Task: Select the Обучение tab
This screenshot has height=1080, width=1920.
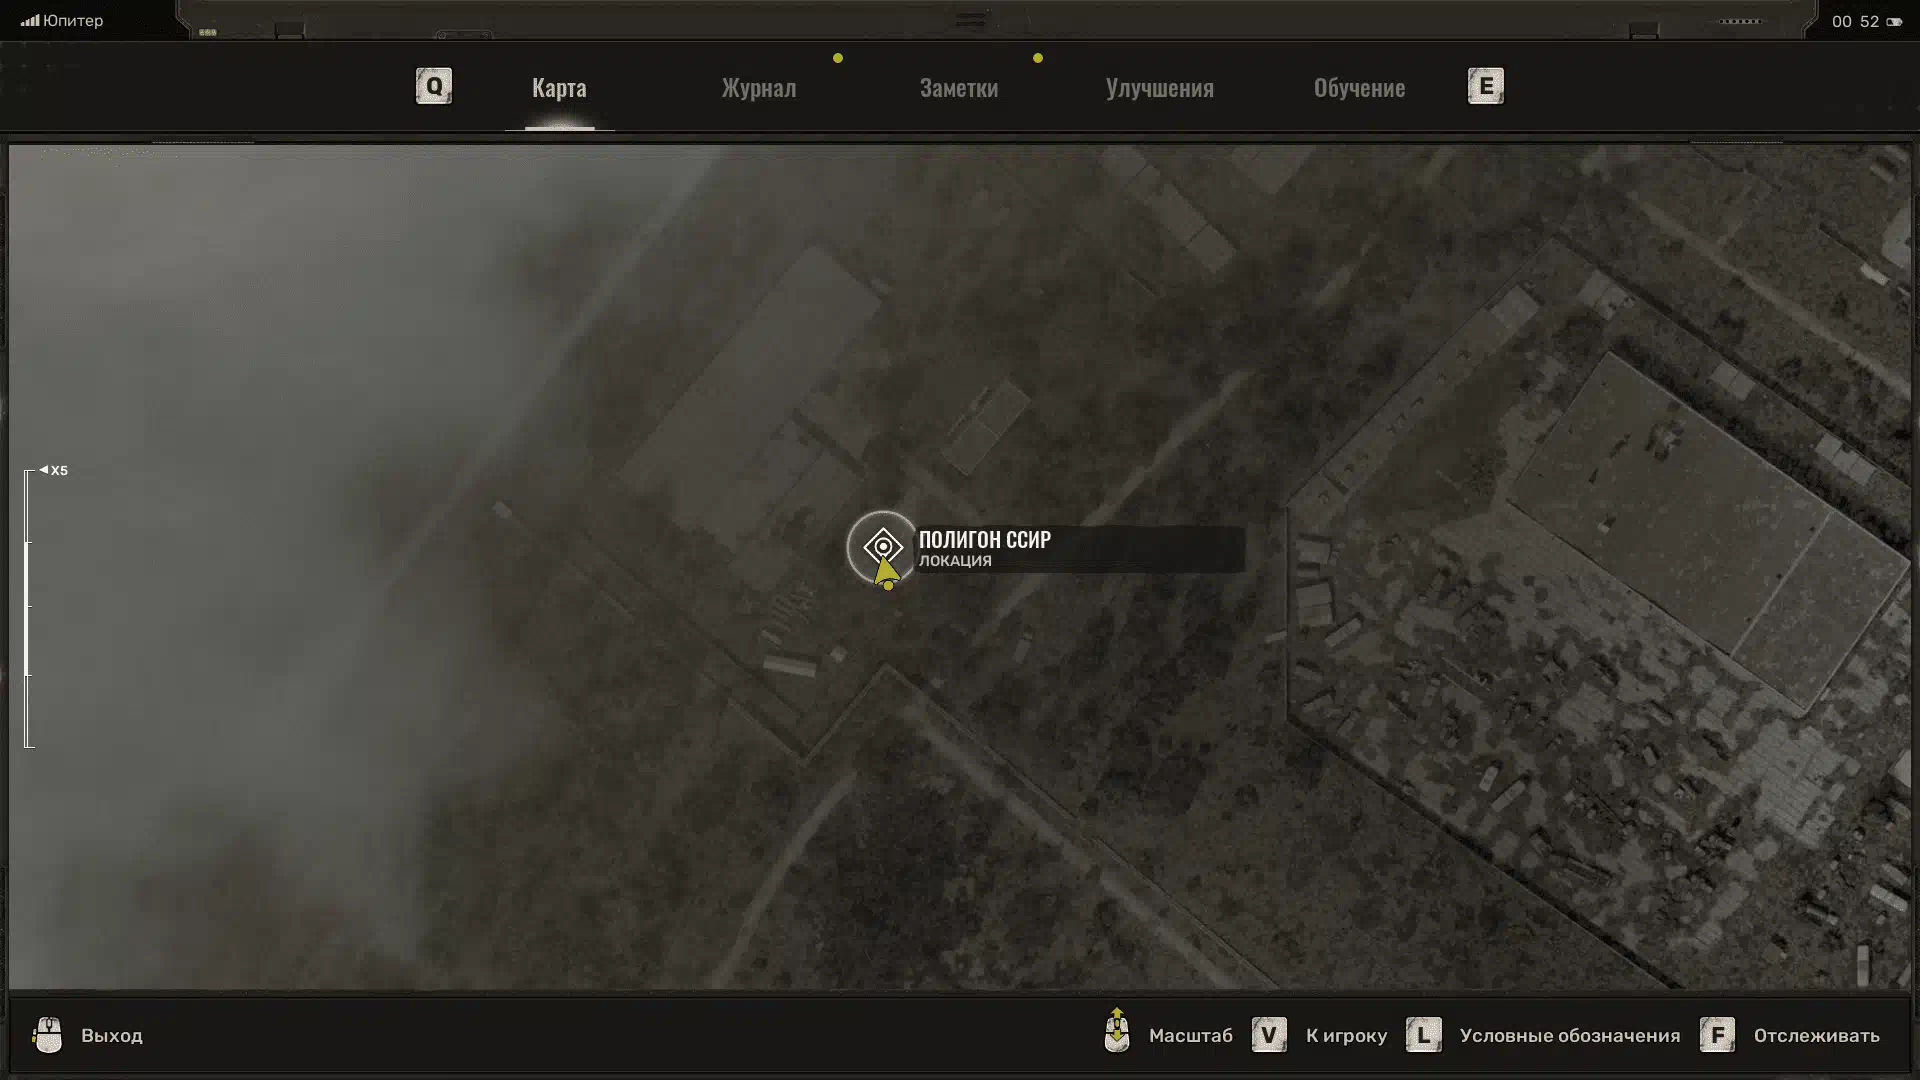Action: [1359, 88]
